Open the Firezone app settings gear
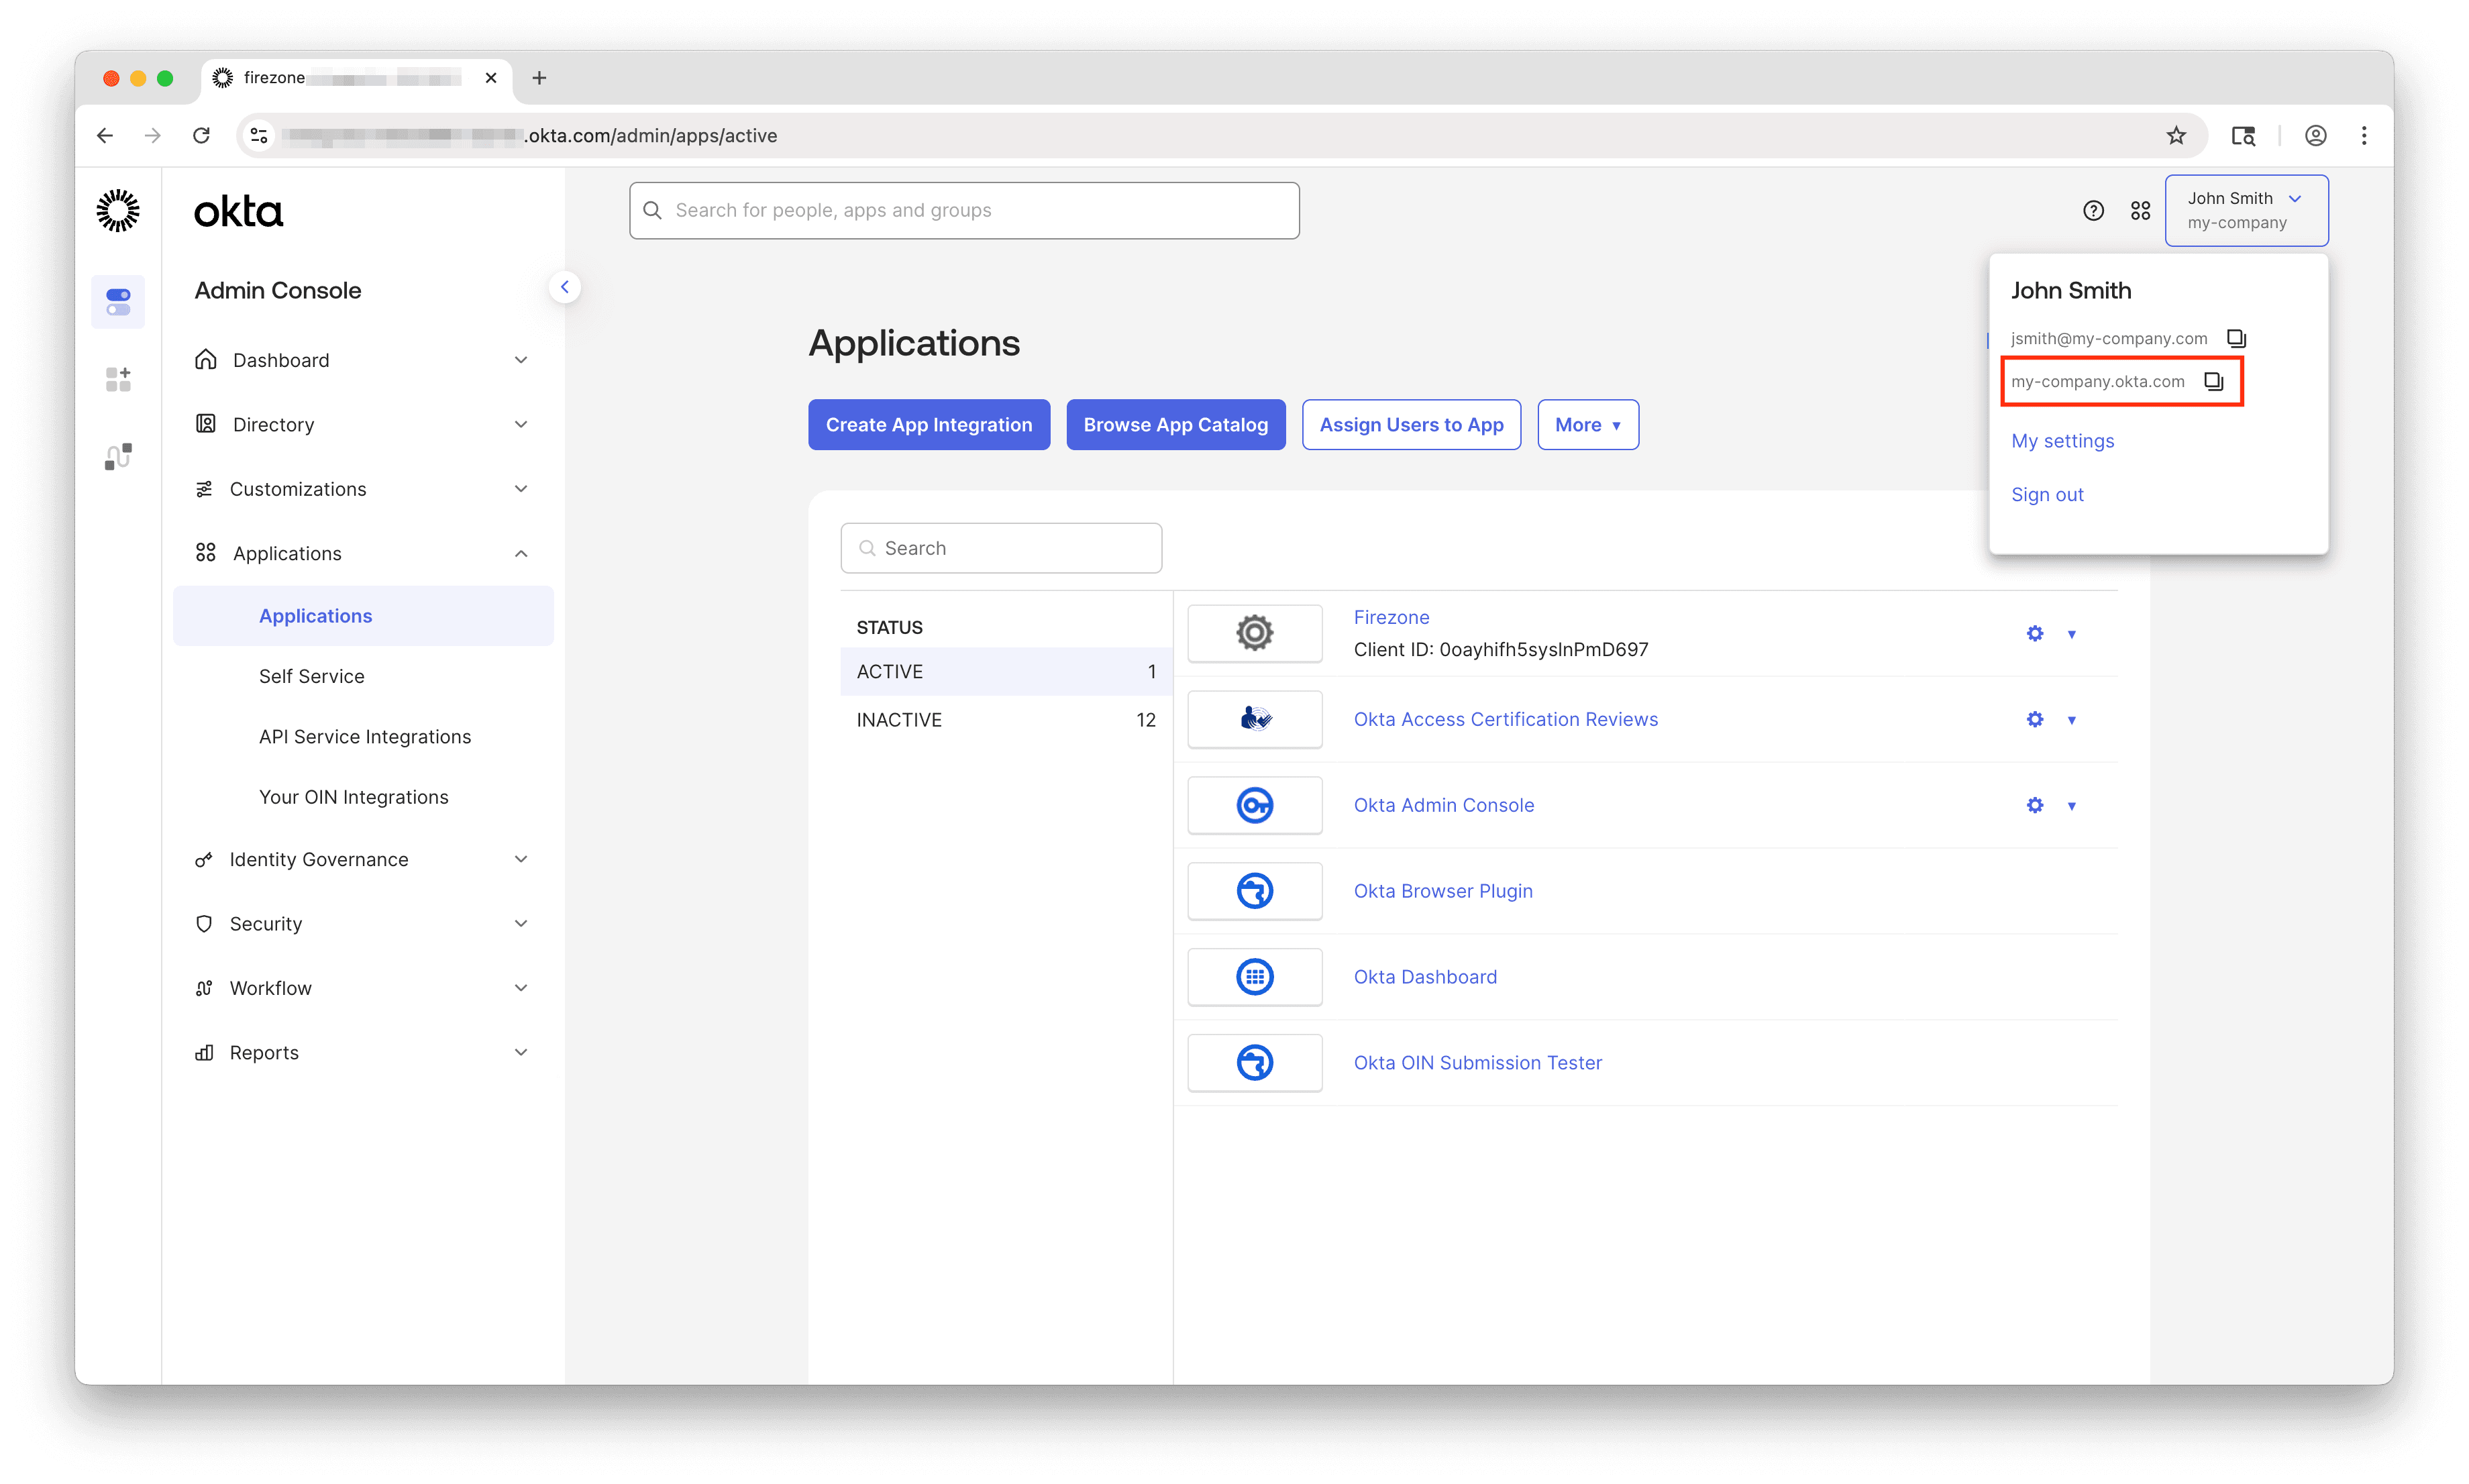This screenshot has width=2469, height=1484. tap(2035, 633)
